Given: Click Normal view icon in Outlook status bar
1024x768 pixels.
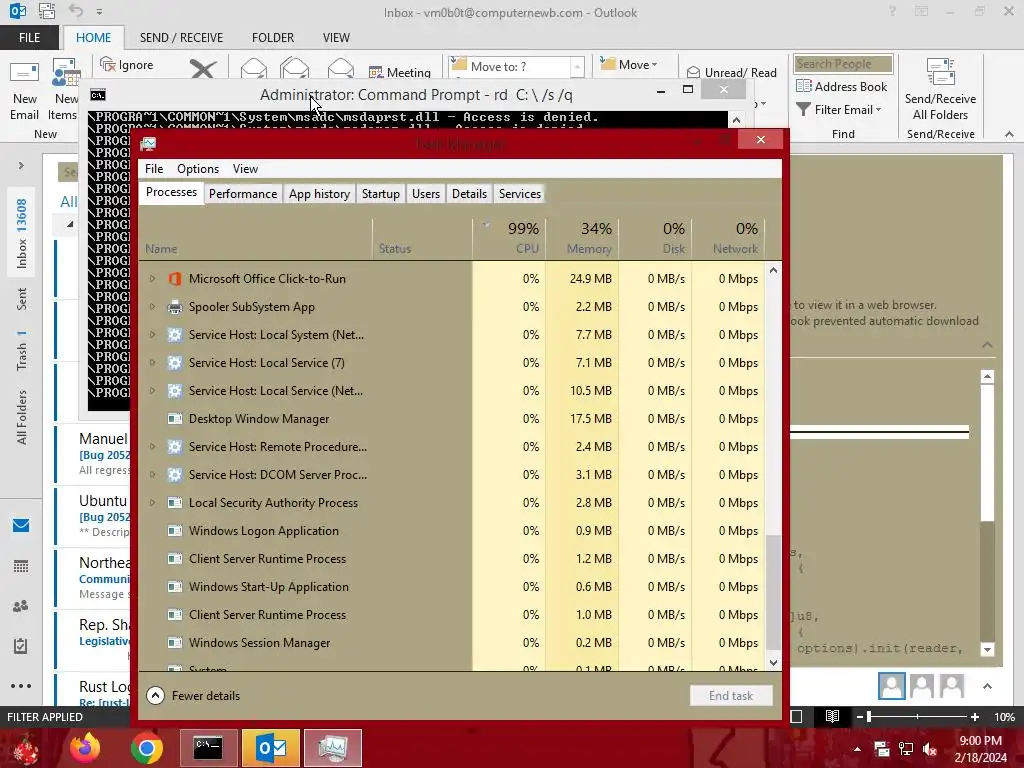Looking at the screenshot, I should coord(796,716).
